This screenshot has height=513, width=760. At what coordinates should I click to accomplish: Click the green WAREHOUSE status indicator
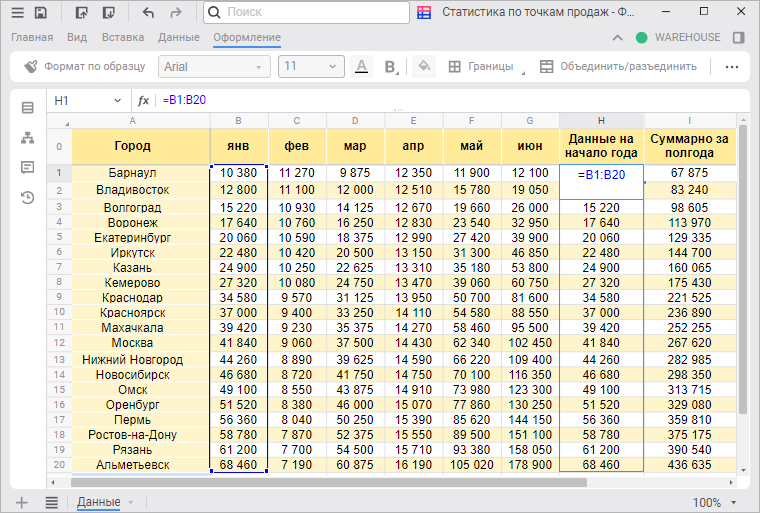[x=641, y=37]
